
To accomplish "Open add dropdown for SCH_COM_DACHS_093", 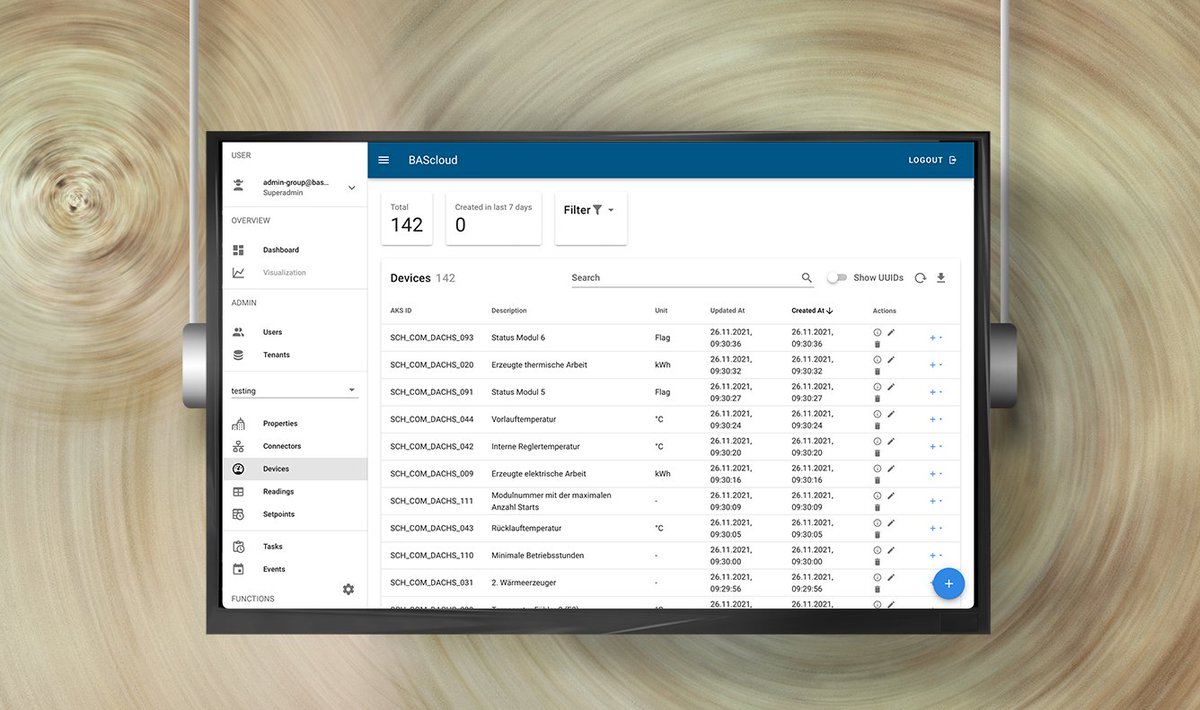I will tap(936, 338).
